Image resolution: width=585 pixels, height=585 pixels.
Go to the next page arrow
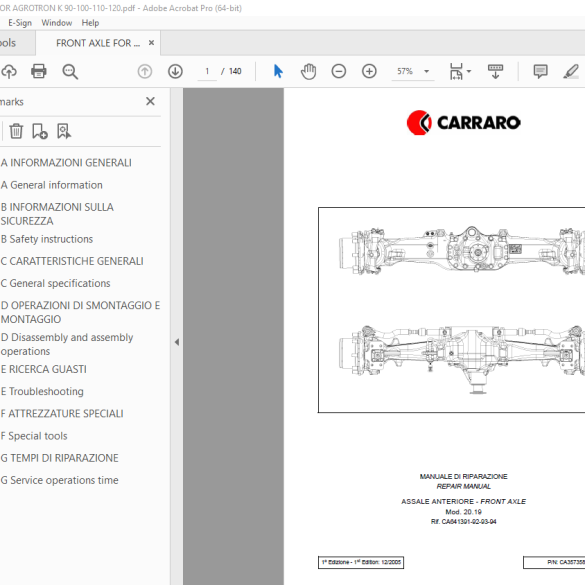175,71
